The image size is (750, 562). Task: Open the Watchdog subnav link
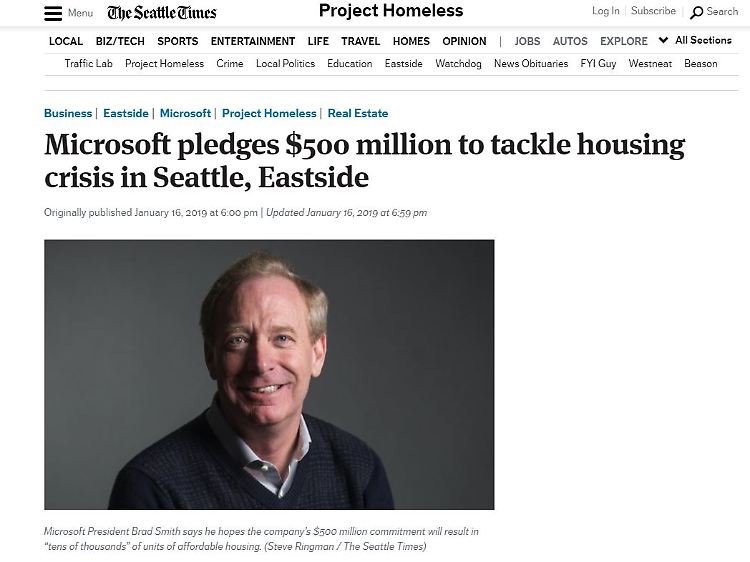[x=458, y=63]
